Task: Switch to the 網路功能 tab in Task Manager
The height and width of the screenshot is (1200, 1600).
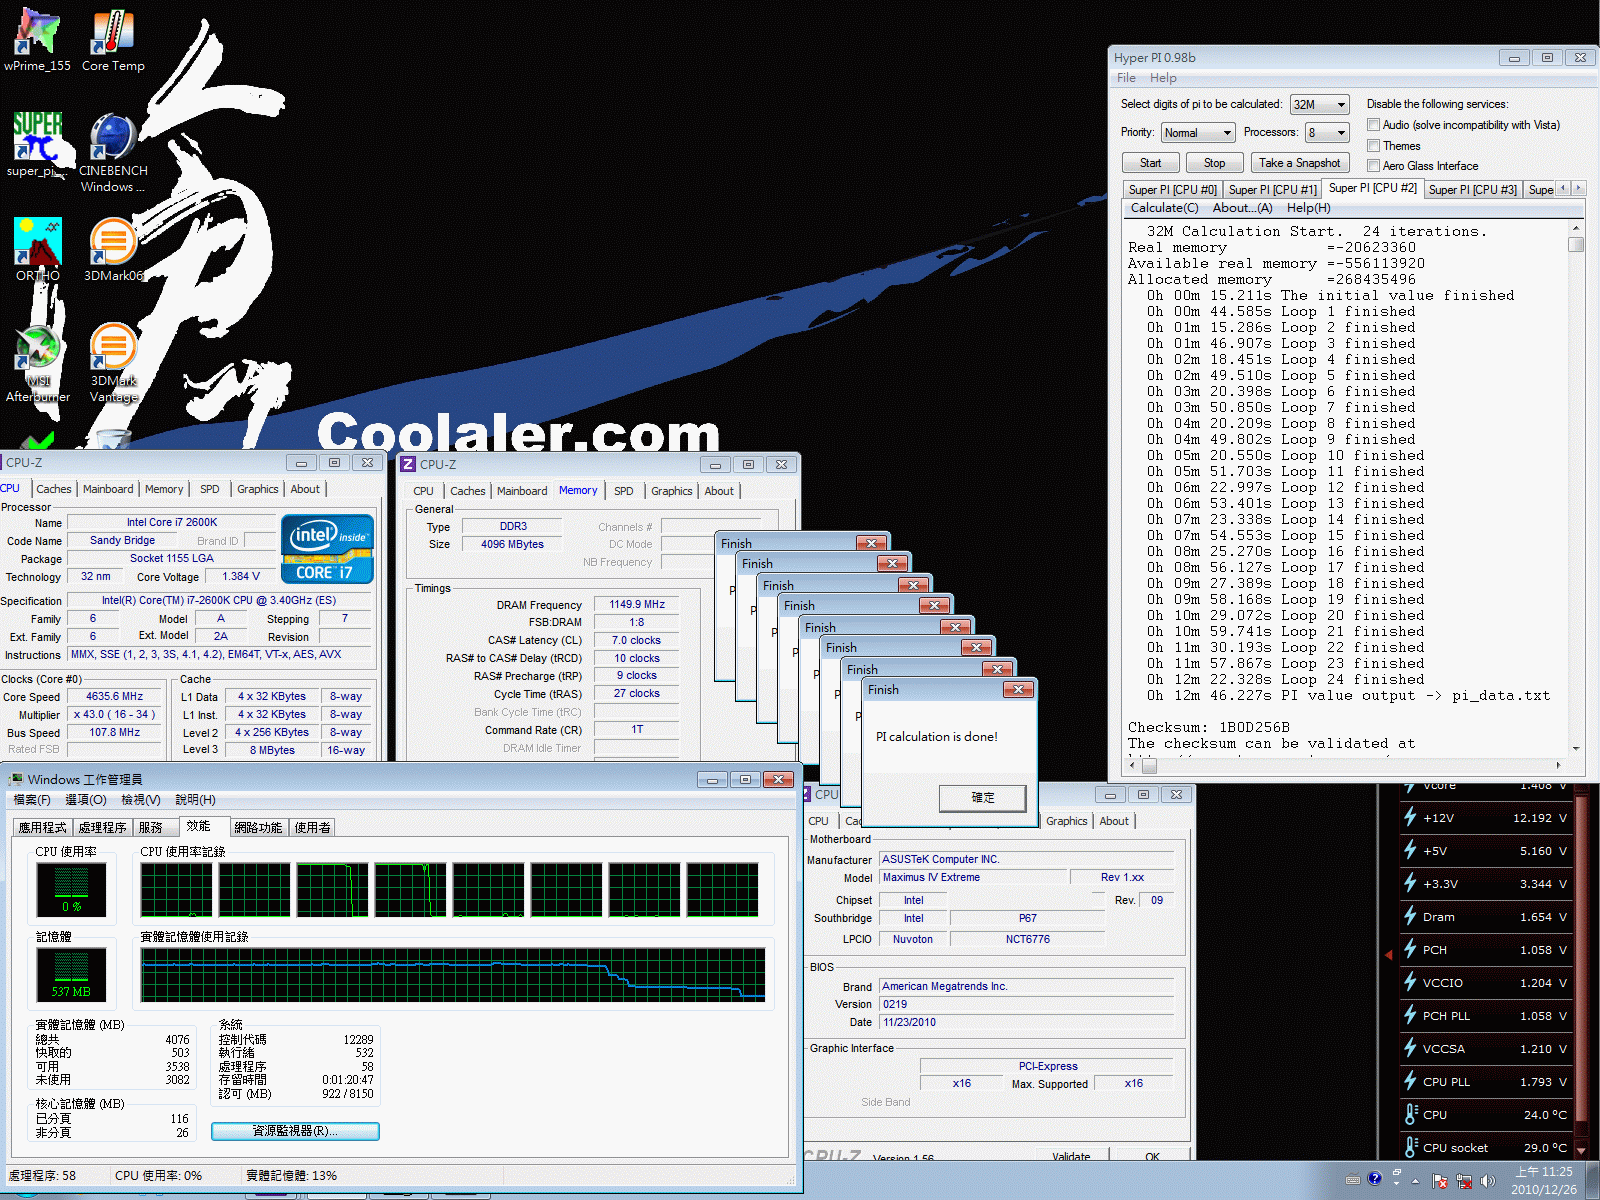Action: pos(258,828)
